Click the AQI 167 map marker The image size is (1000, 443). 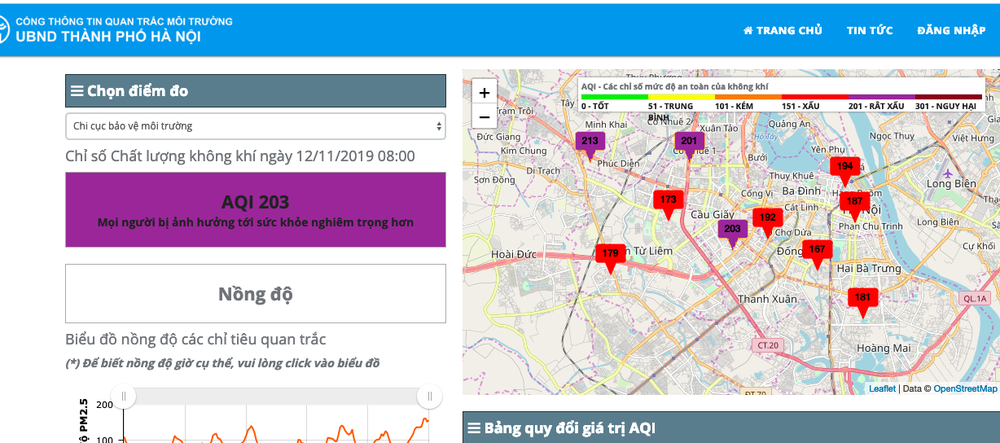(817, 254)
